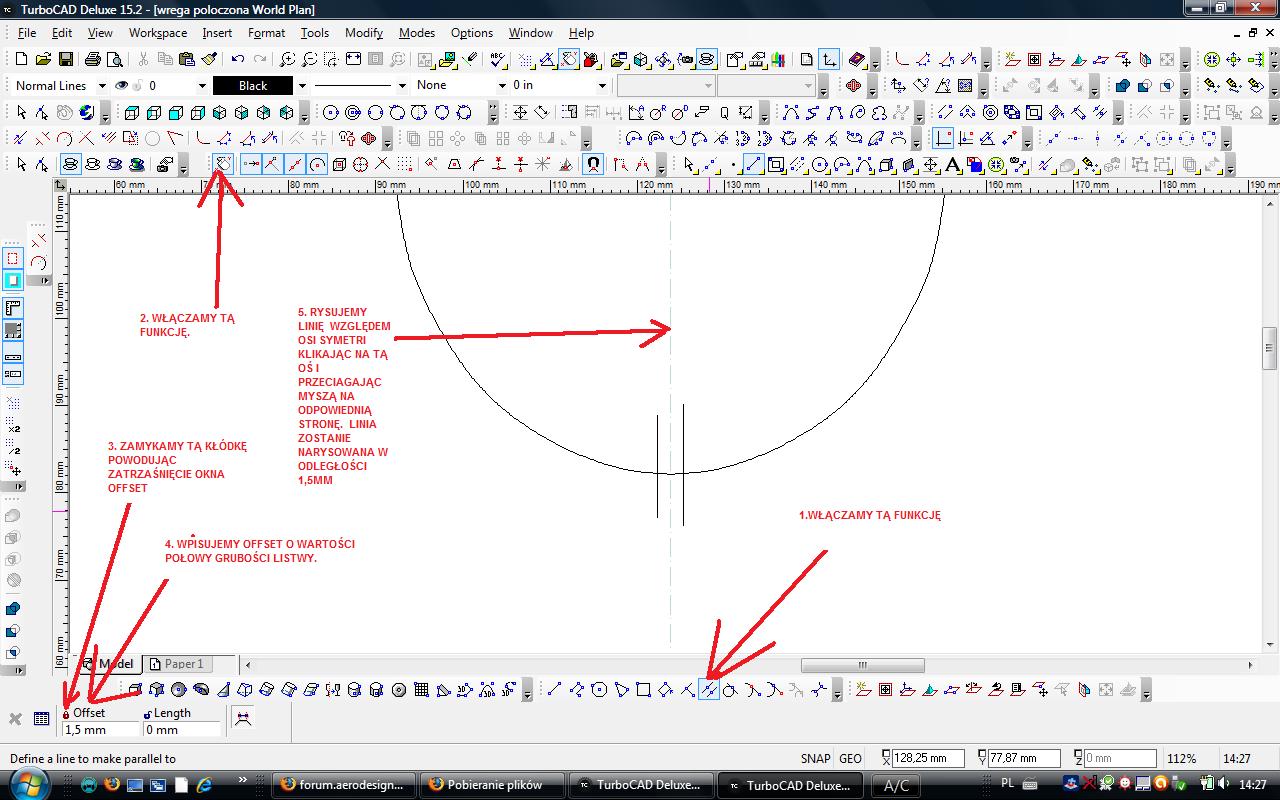The height and width of the screenshot is (800, 1280).
Task: Open the Normal Lines layer dropdown
Action: tap(102, 86)
